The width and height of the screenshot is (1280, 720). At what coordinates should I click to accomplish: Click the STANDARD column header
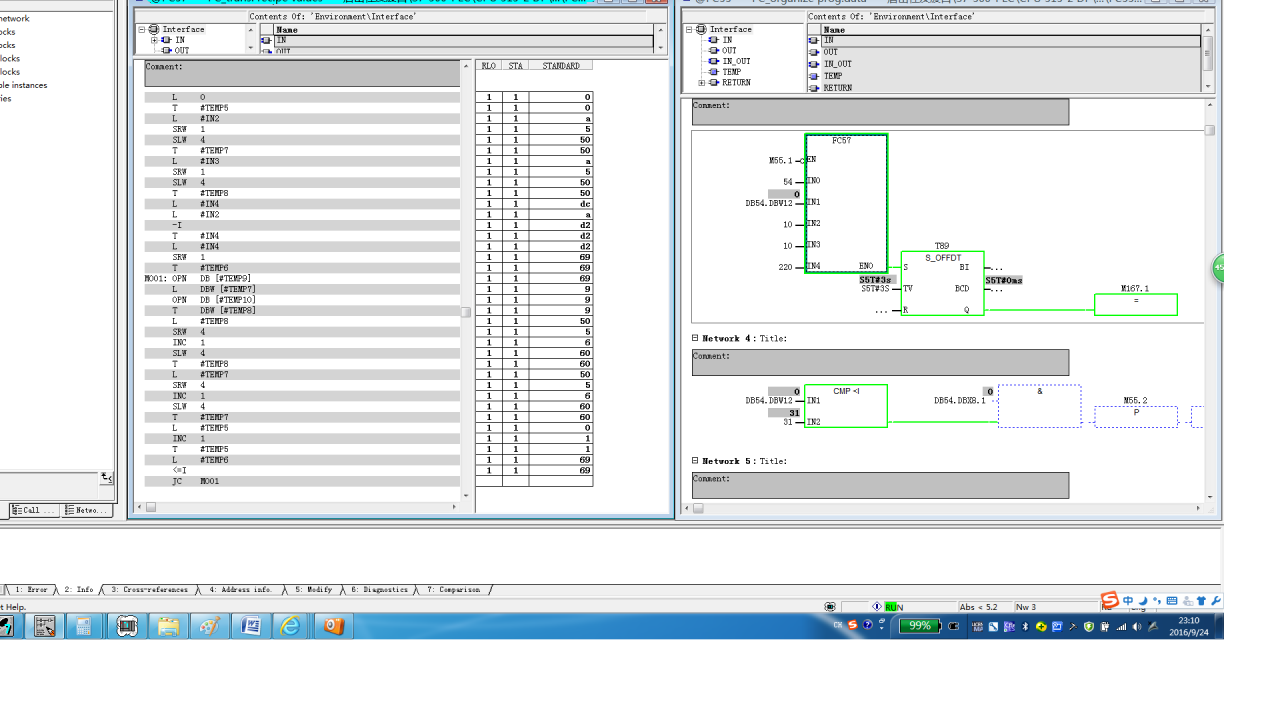pyautogui.click(x=561, y=66)
